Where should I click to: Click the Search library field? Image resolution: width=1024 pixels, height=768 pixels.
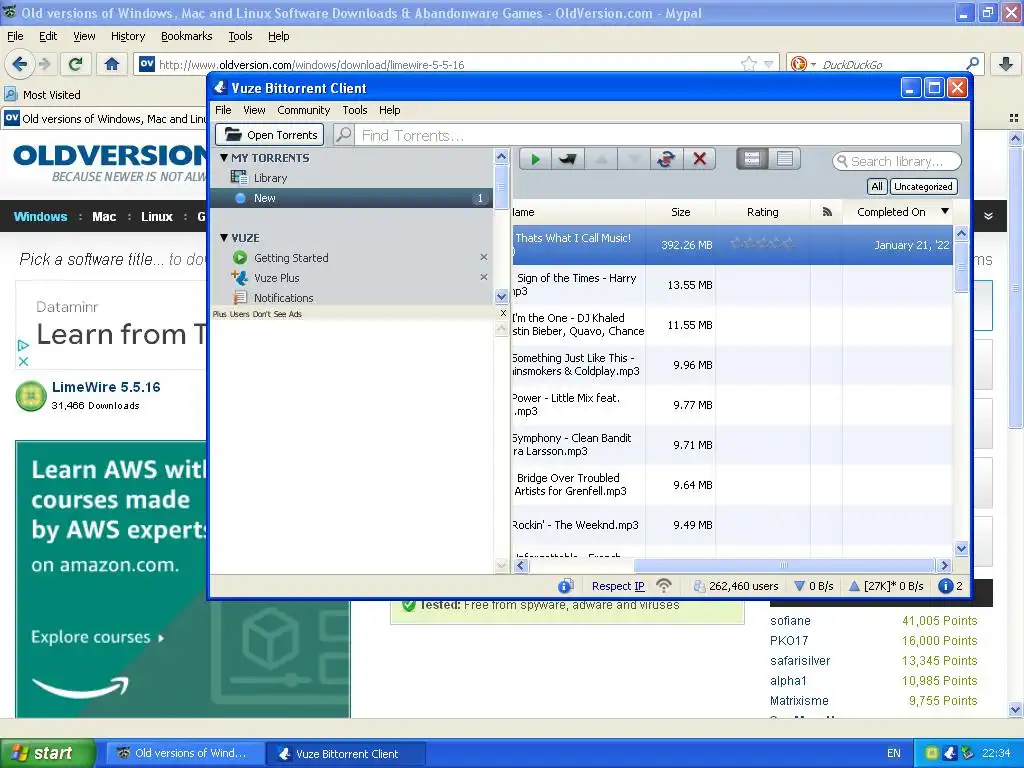coord(897,161)
